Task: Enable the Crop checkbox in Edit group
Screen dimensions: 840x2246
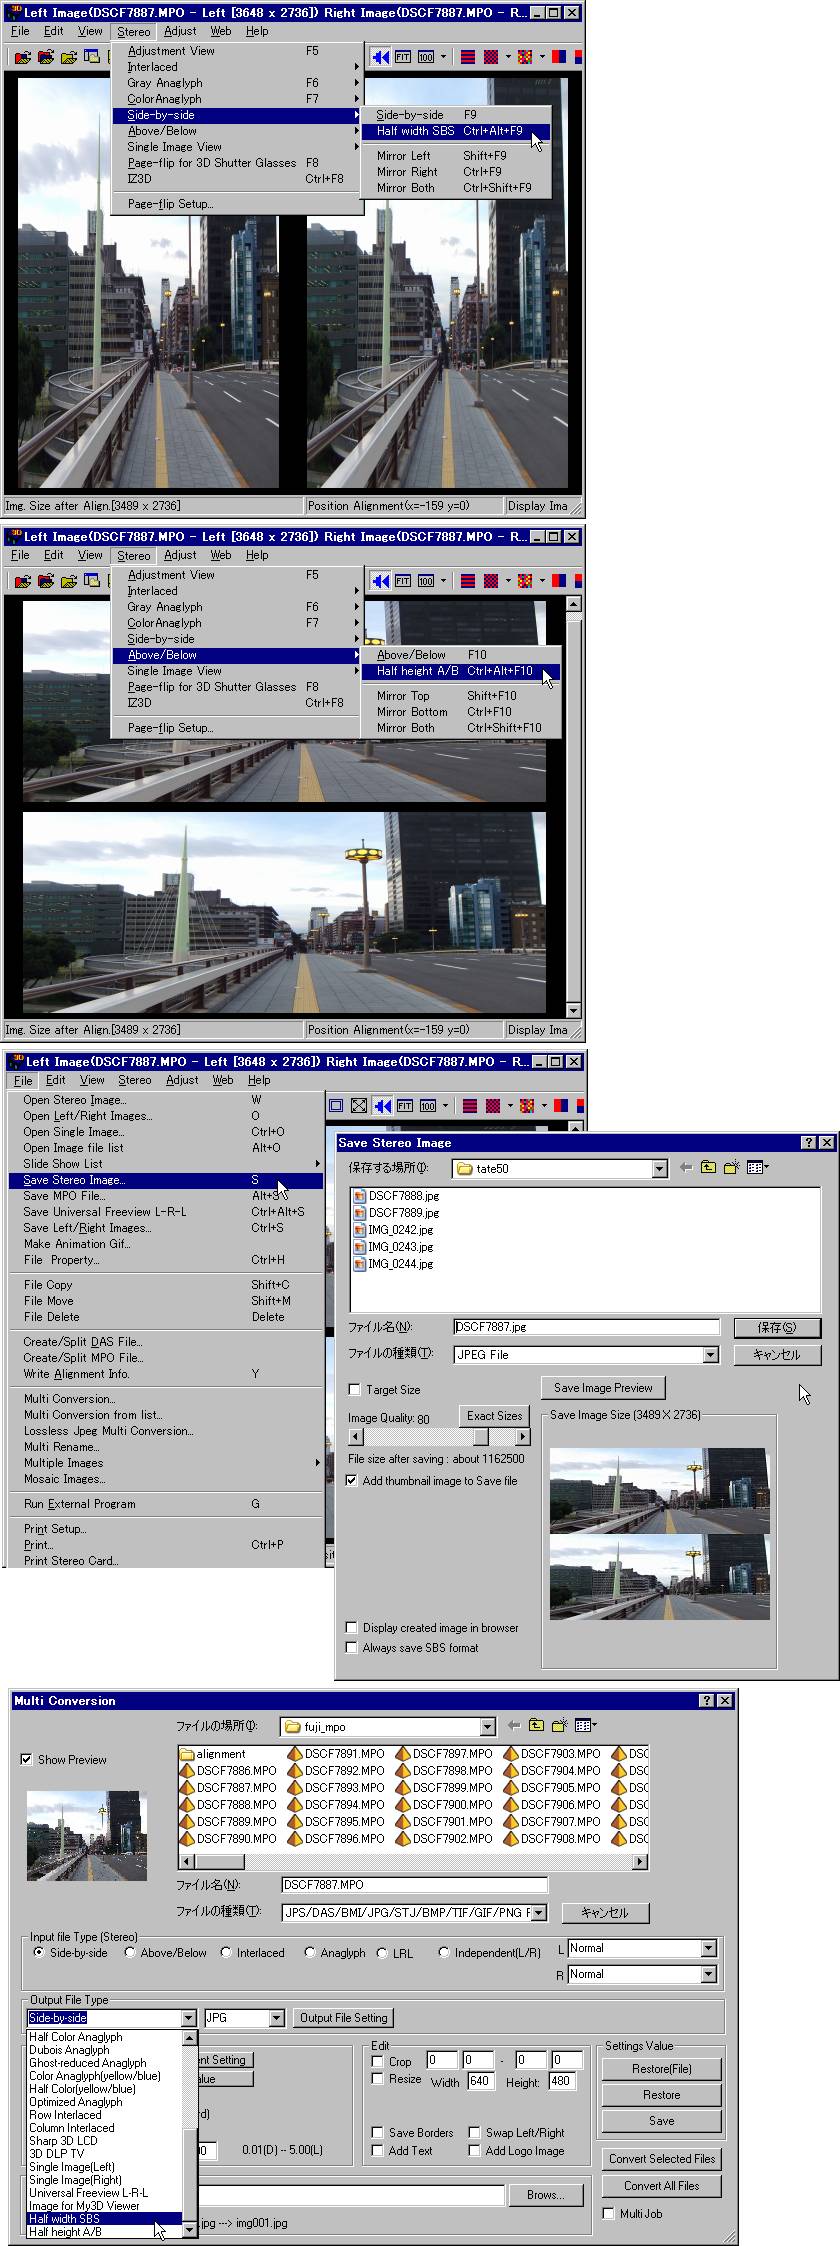Action: [x=377, y=2061]
